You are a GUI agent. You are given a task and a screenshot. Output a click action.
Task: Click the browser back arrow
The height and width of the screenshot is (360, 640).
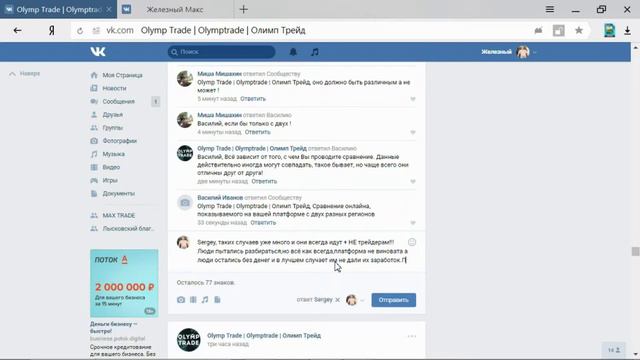click(x=18, y=30)
